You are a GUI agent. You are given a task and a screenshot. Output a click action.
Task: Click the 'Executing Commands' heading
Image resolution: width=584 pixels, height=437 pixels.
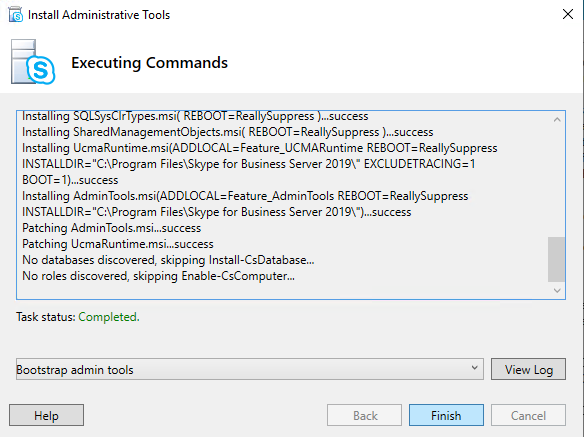click(x=149, y=63)
